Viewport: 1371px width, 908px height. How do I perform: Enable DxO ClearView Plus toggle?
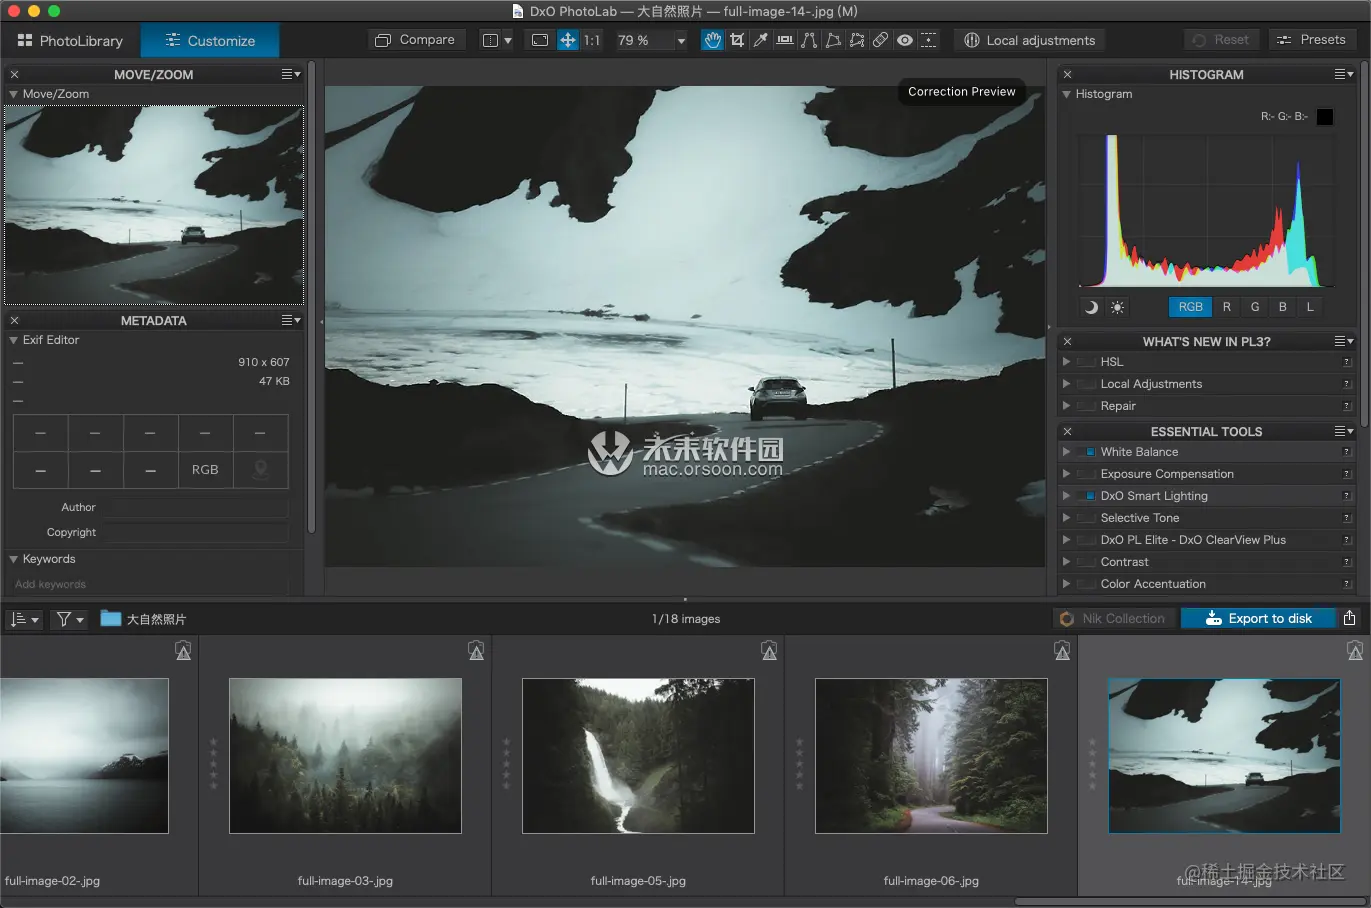(x=1088, y=540)
